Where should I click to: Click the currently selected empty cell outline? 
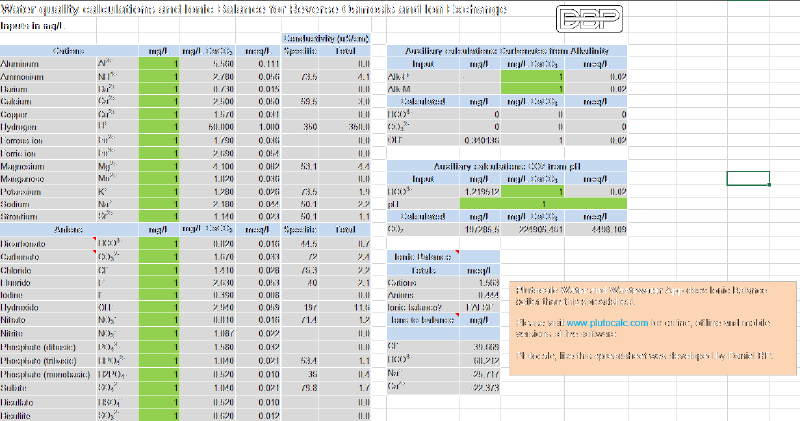pyautogui.click(x=748, y=178)
